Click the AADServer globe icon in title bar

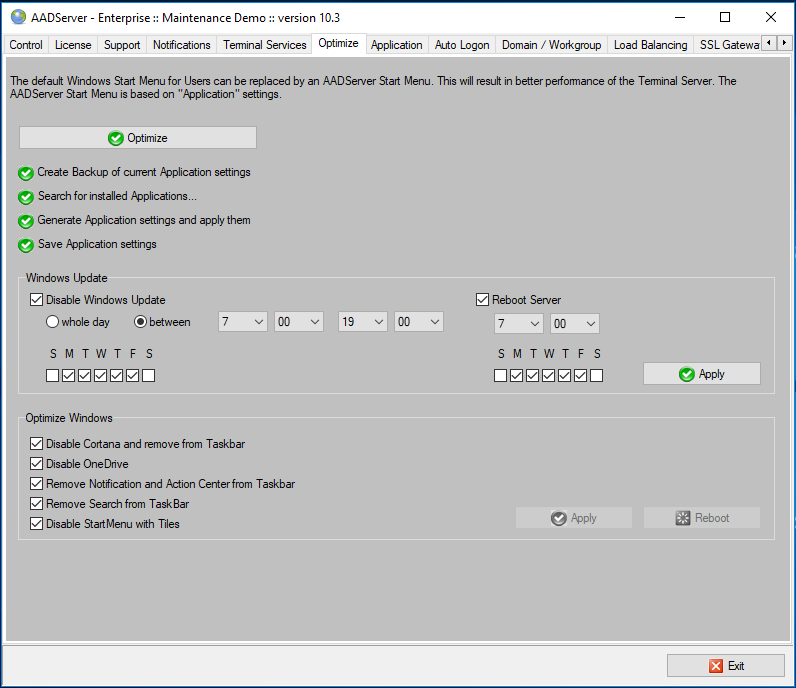pos(18,17)
